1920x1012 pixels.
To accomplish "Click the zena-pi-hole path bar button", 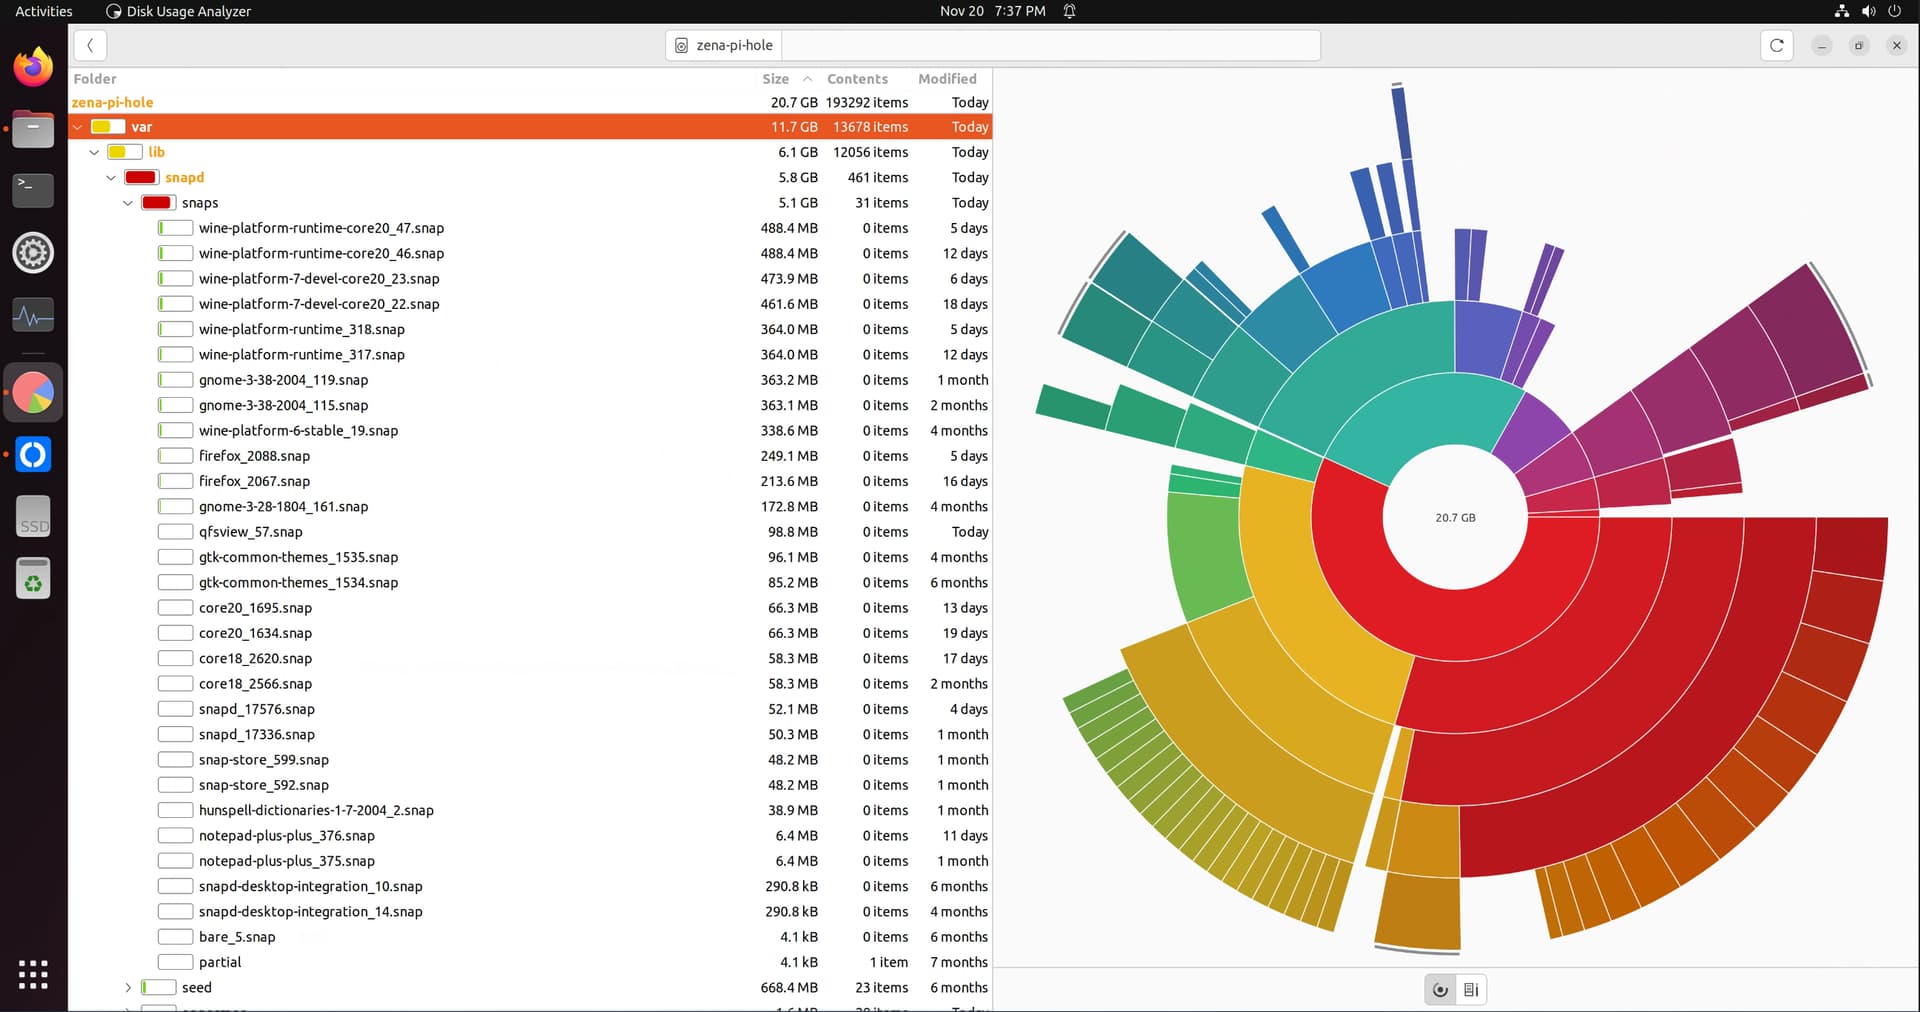I will pos(724,45).
